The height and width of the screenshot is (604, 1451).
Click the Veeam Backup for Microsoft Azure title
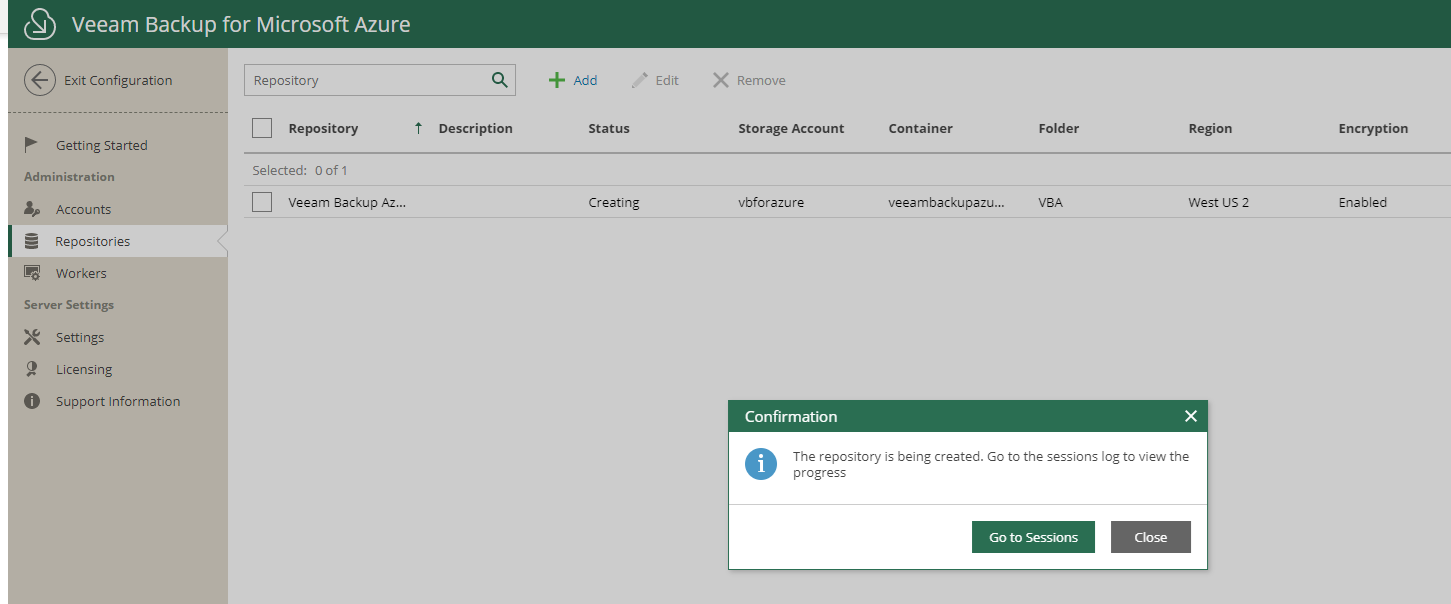click(x=241, y=24)
